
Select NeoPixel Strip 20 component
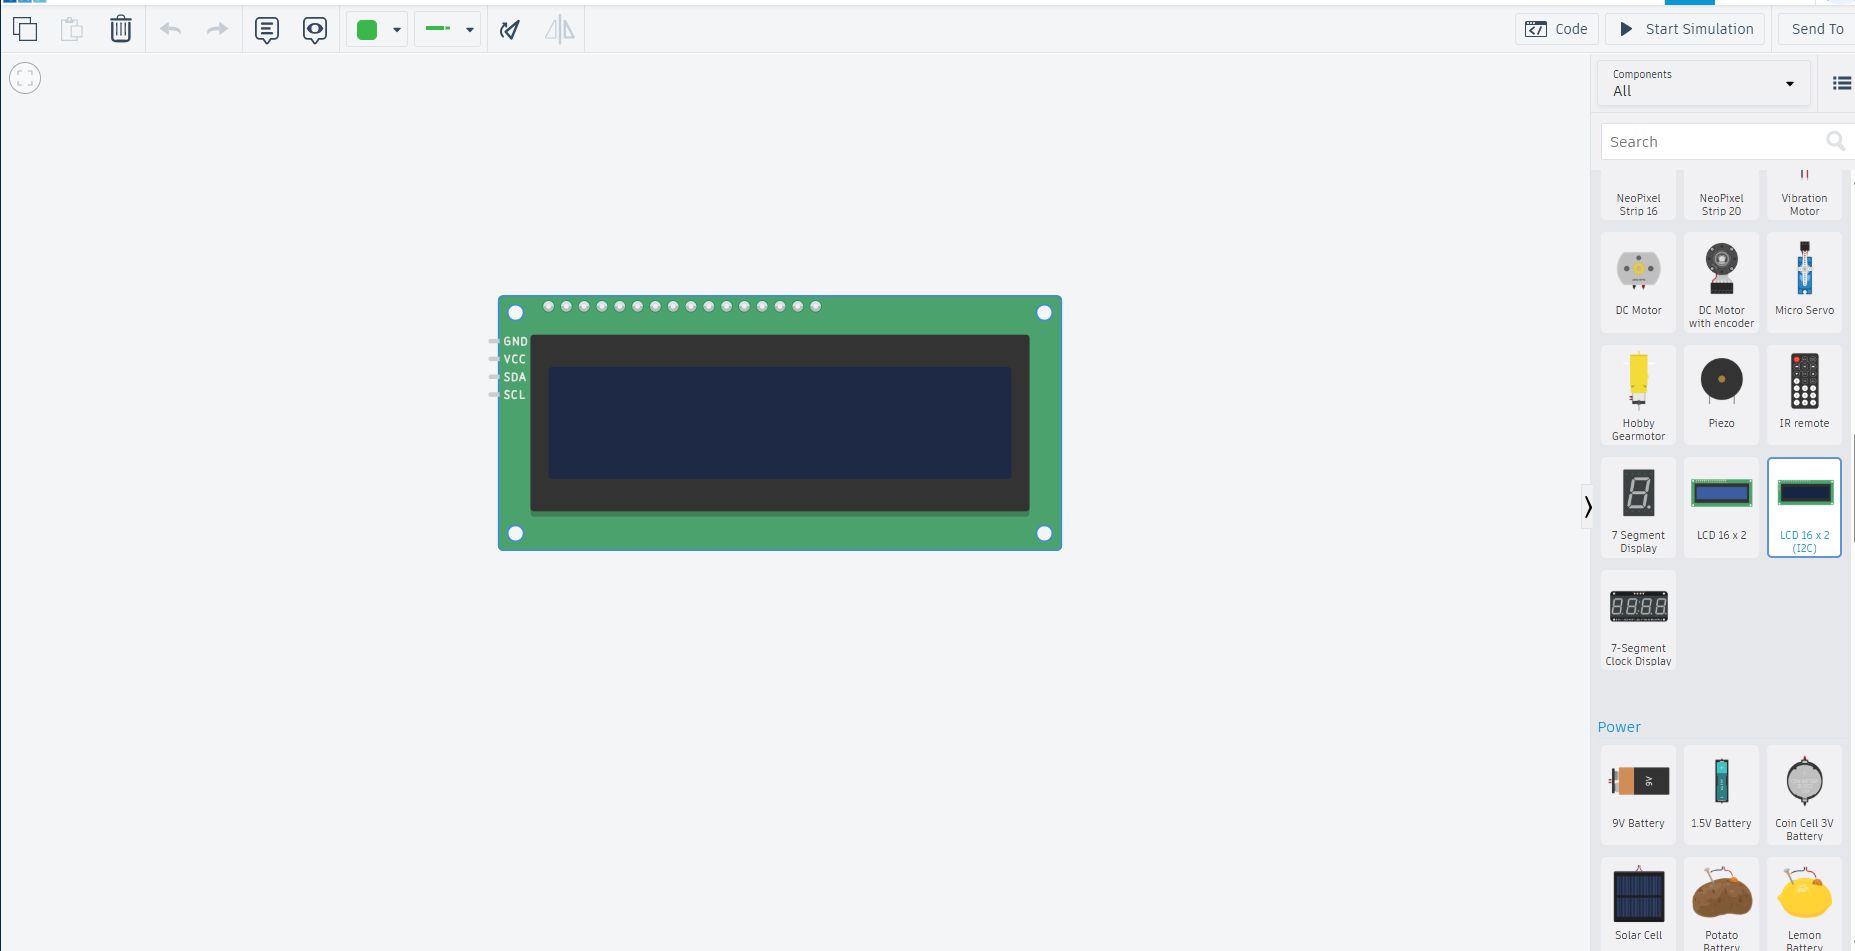(1721, 196)
